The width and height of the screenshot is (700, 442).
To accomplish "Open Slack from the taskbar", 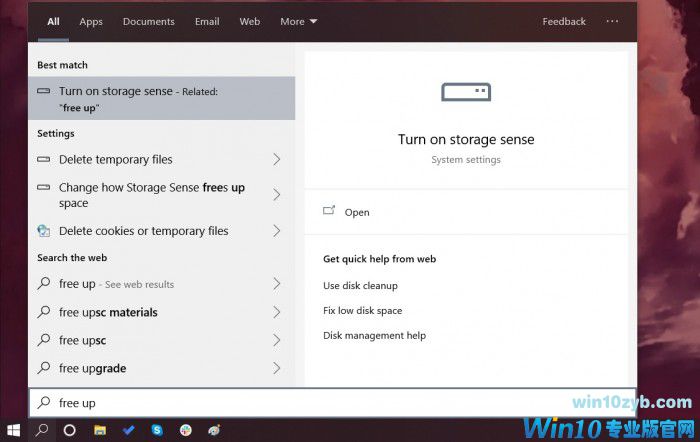I will (x=186, y=430).
